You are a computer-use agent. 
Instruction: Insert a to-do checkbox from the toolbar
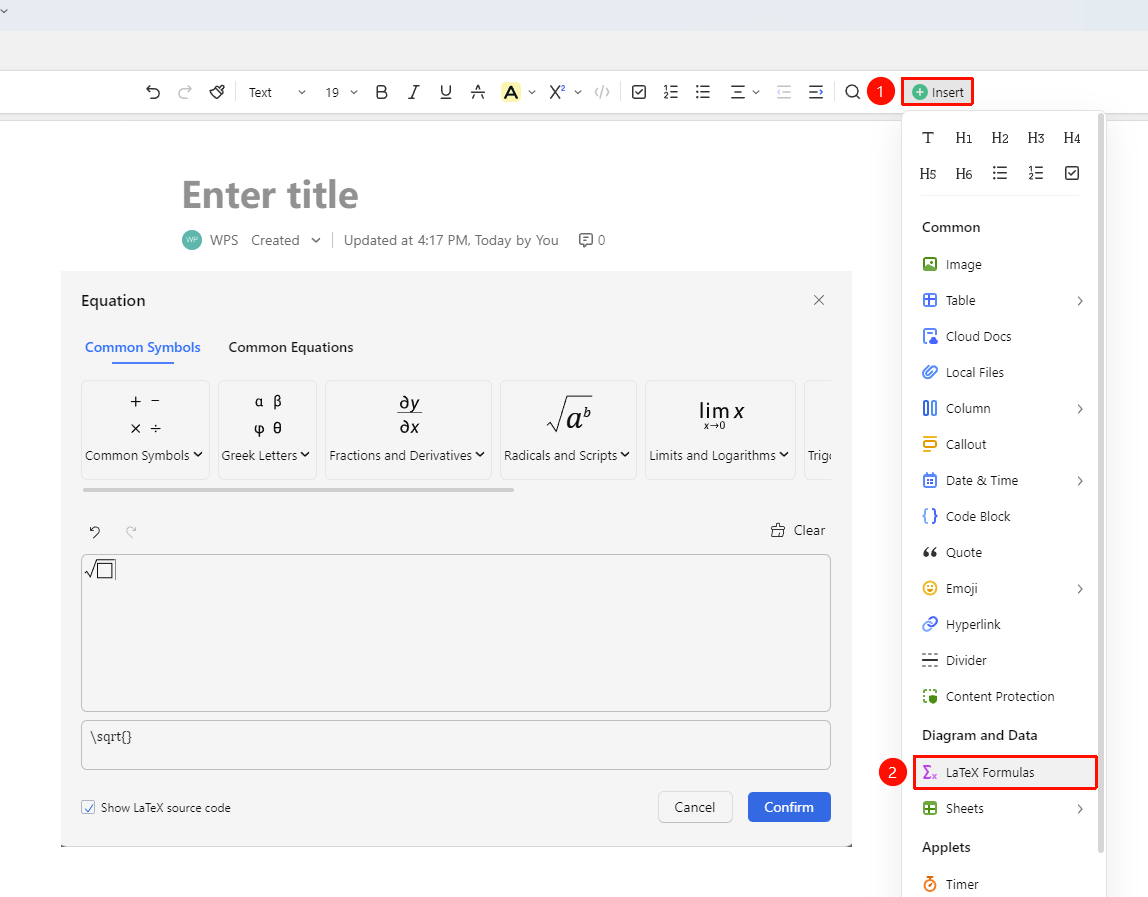(638, 92)
